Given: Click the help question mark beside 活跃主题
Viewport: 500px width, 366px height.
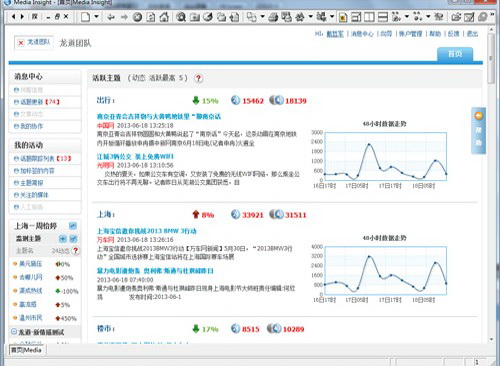Looking at the screenshot, I should coord(198,78).
